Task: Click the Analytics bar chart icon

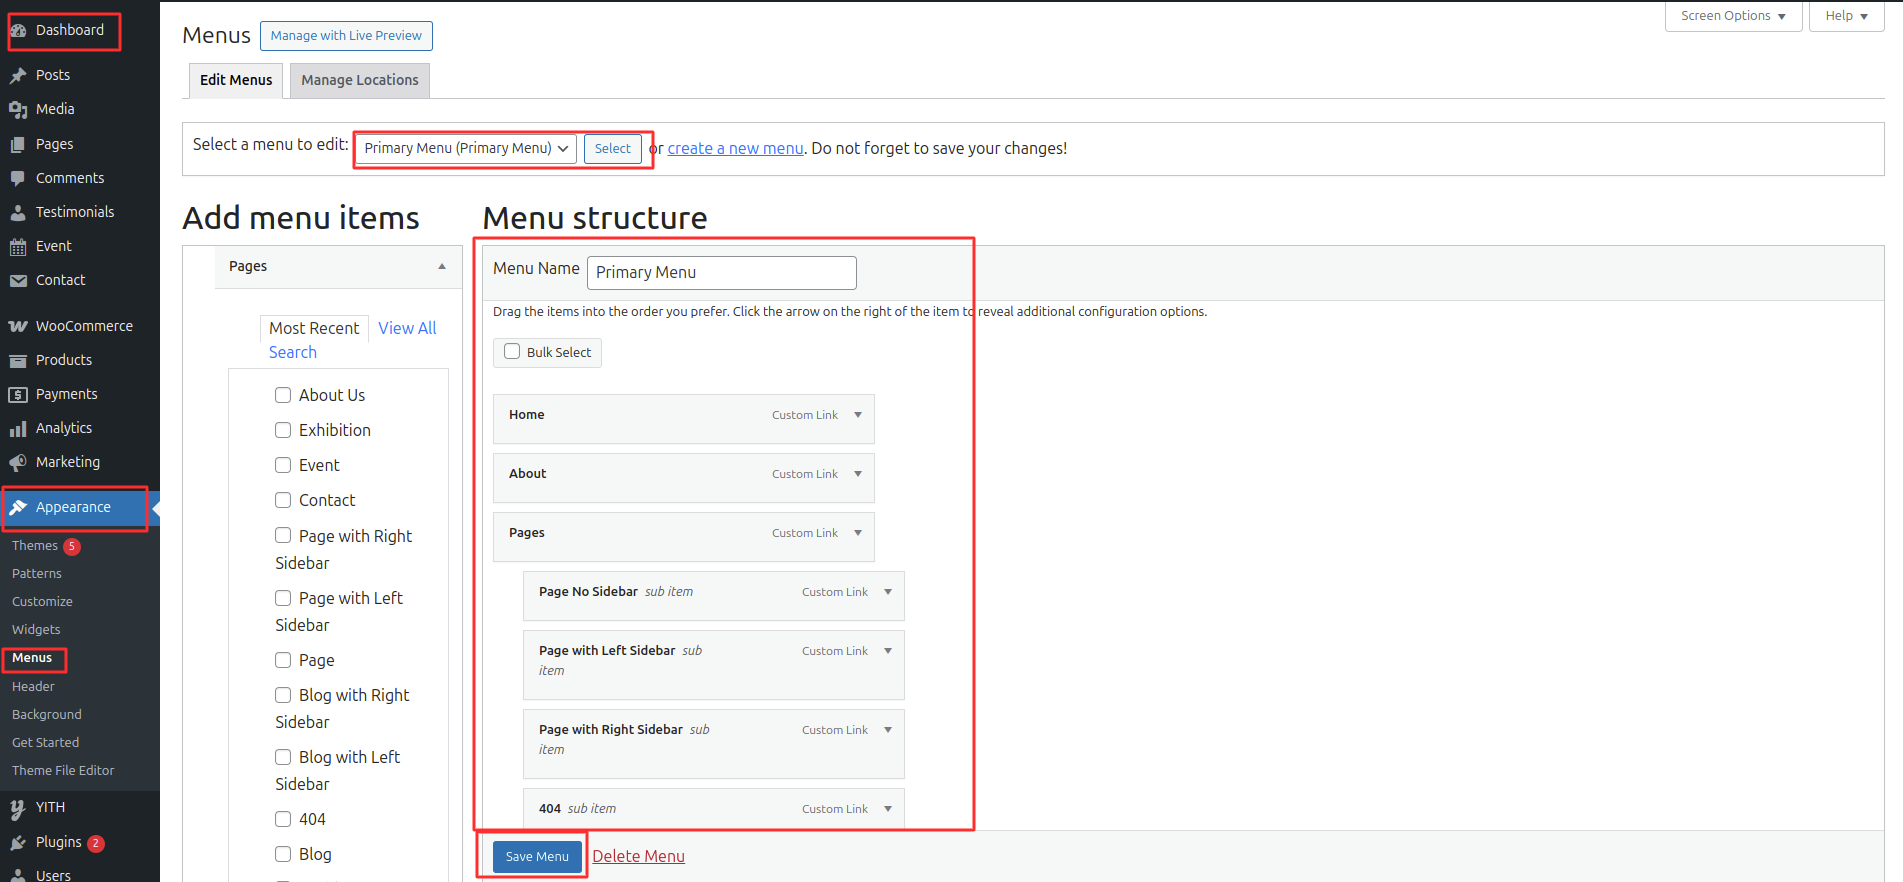Action: tap(18, 429)
